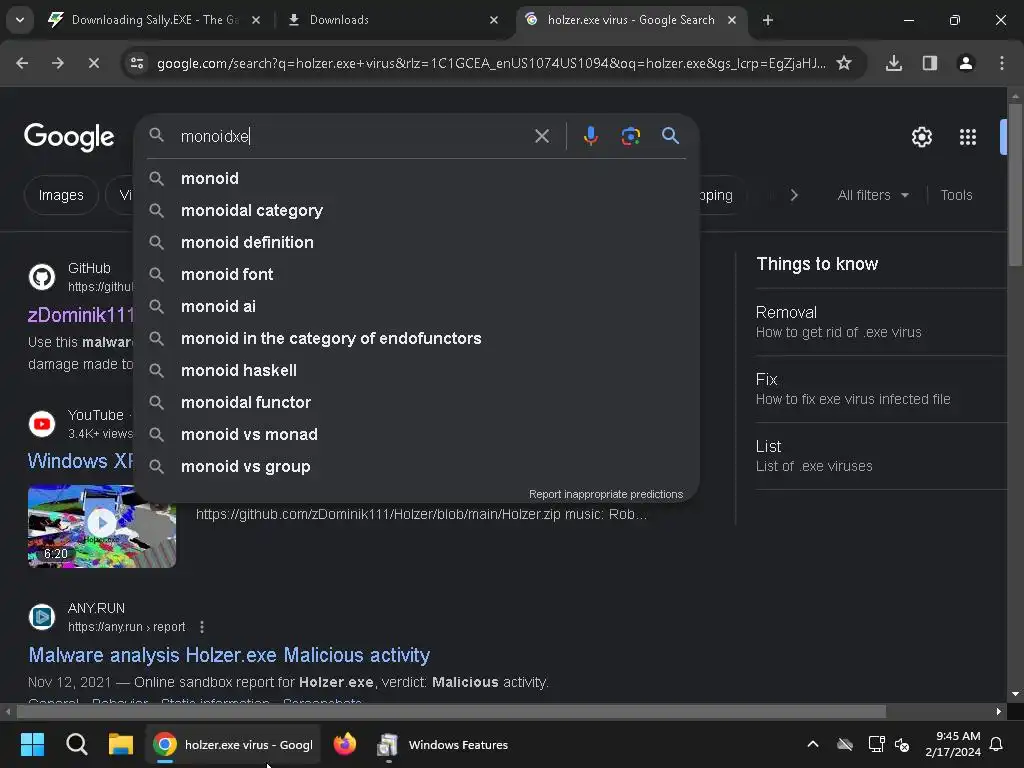Open search Tools

(x=956, y=195)
